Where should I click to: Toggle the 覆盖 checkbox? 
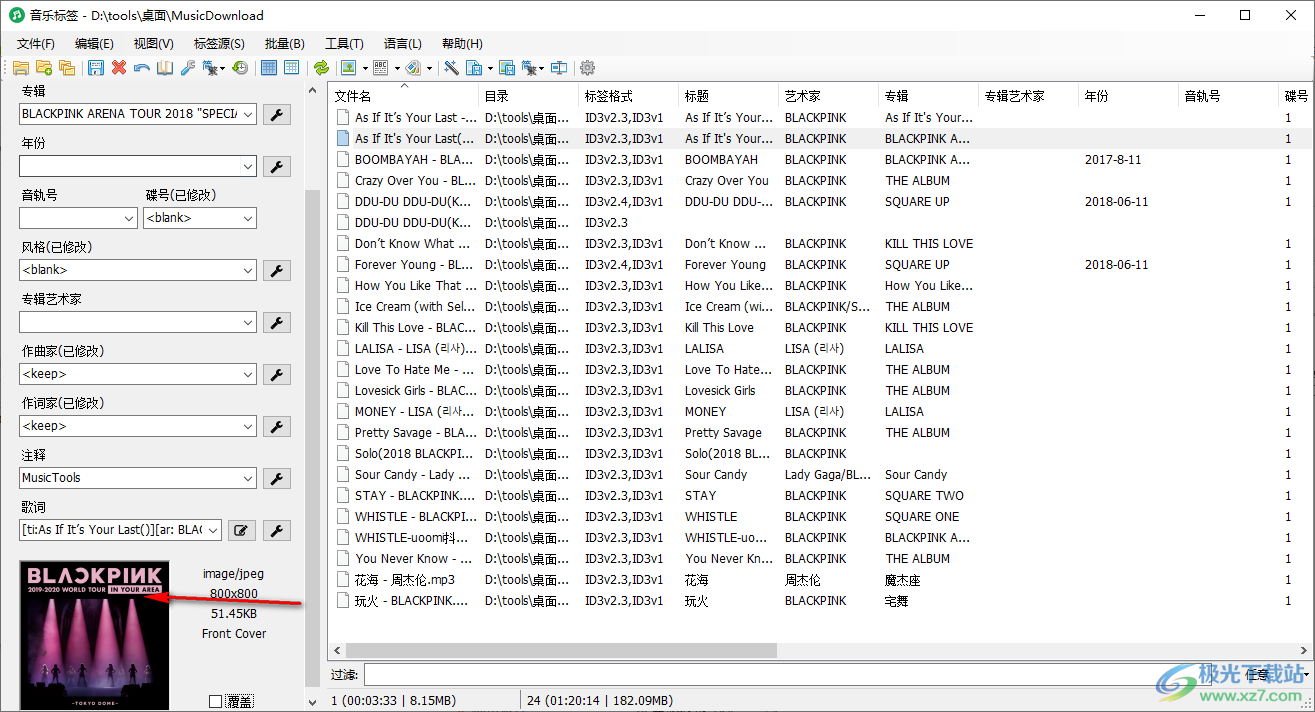[x=215, y=701]
